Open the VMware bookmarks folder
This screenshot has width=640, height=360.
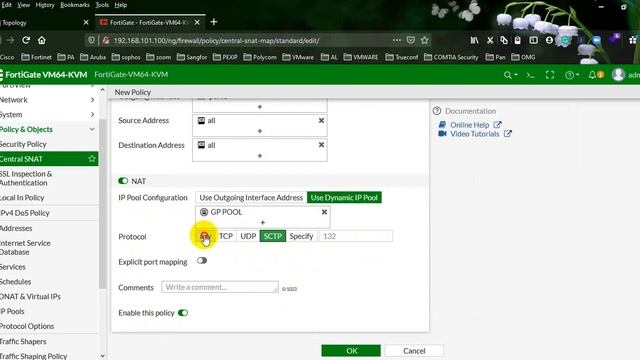[x=298, y=57]
